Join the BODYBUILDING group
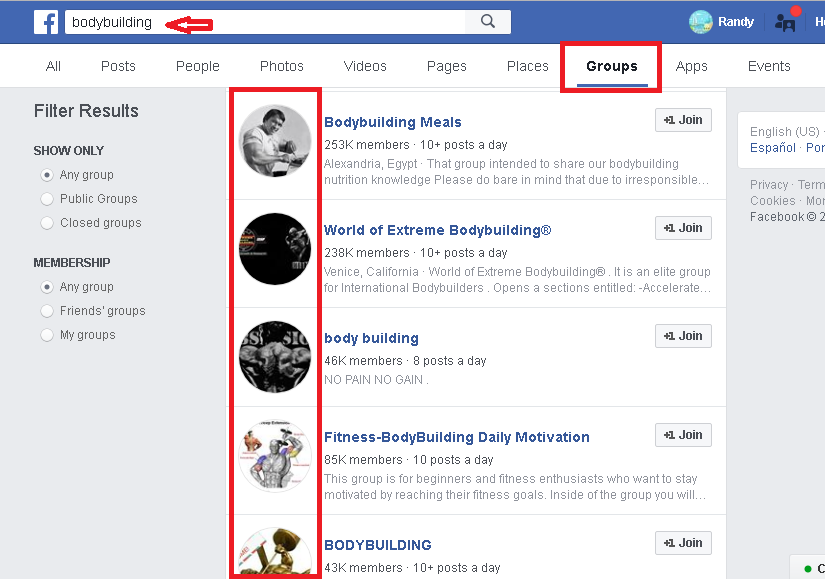Screen dimensions: 825x579 click(683, 543)
